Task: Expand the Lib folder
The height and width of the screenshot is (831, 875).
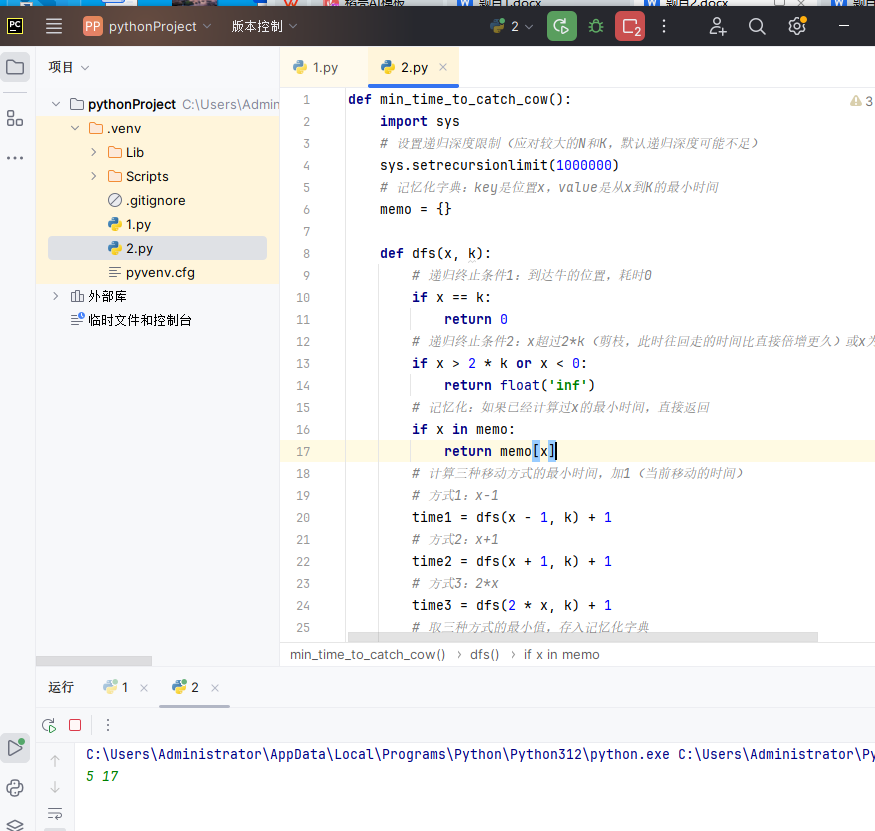Action: click(93, 152)
